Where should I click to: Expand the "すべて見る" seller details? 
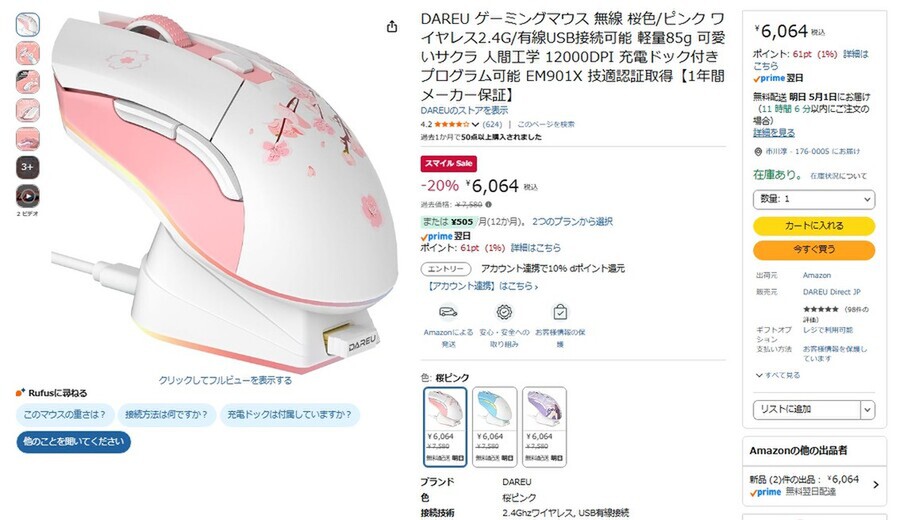[x=778, y=375]
